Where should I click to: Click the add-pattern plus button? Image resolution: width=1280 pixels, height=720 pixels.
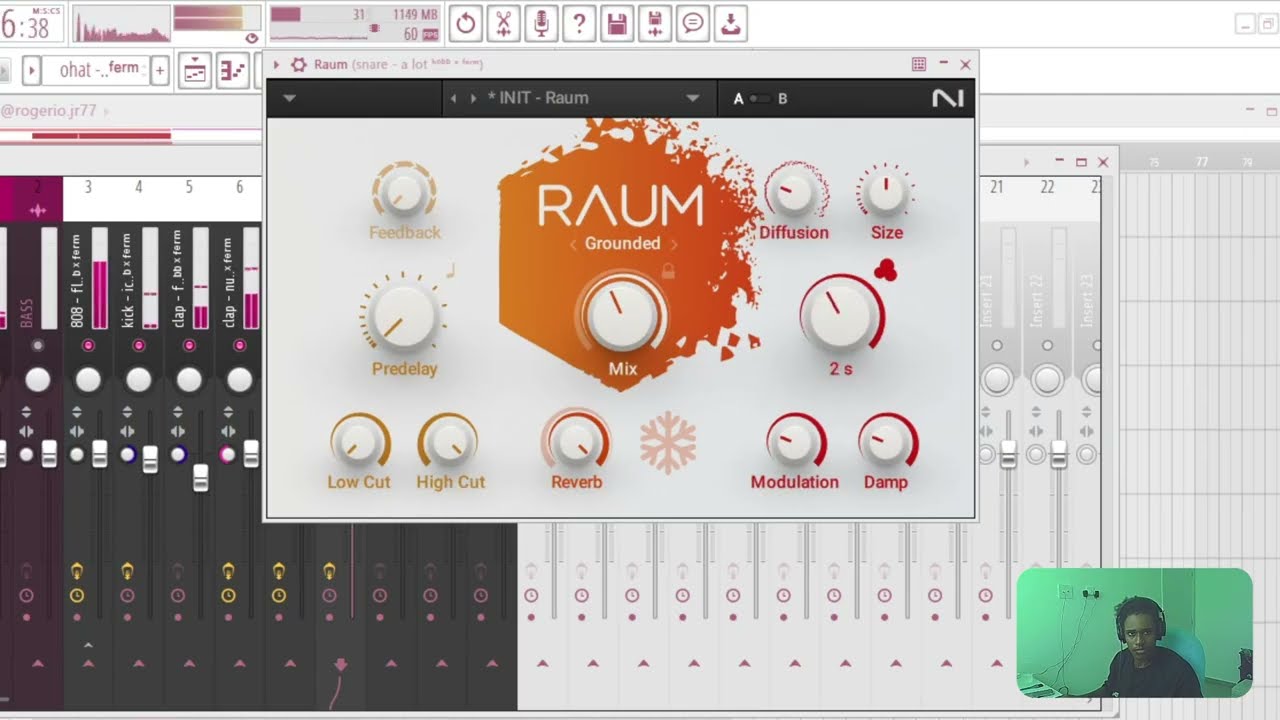click(160, 71)
